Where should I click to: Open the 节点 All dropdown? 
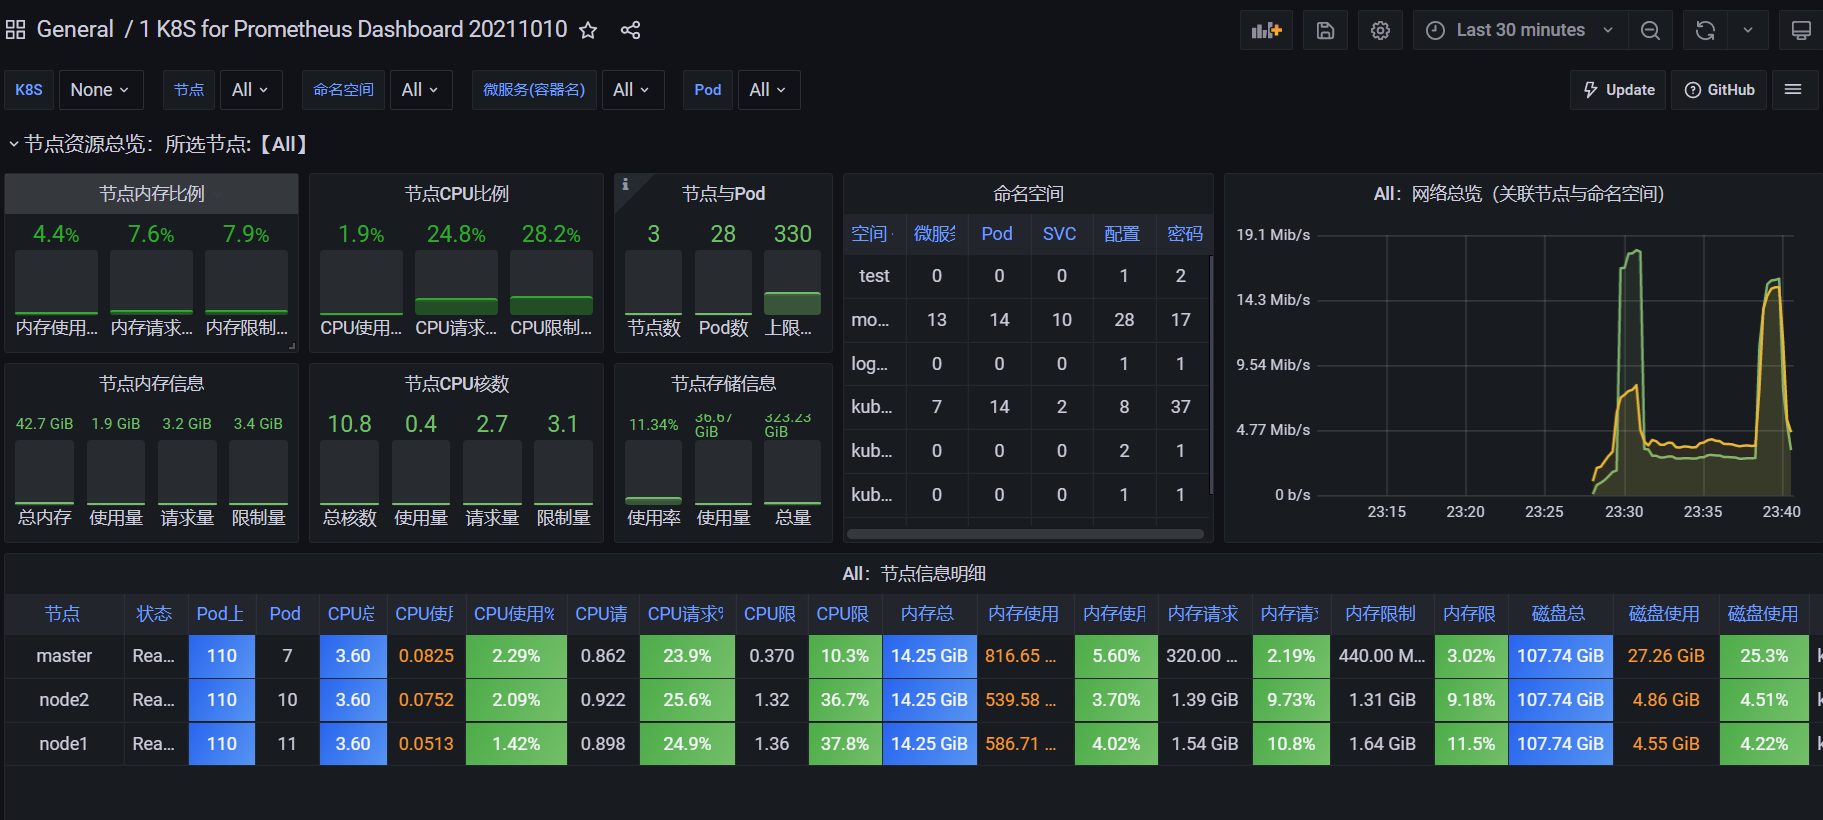click(250, 90)
